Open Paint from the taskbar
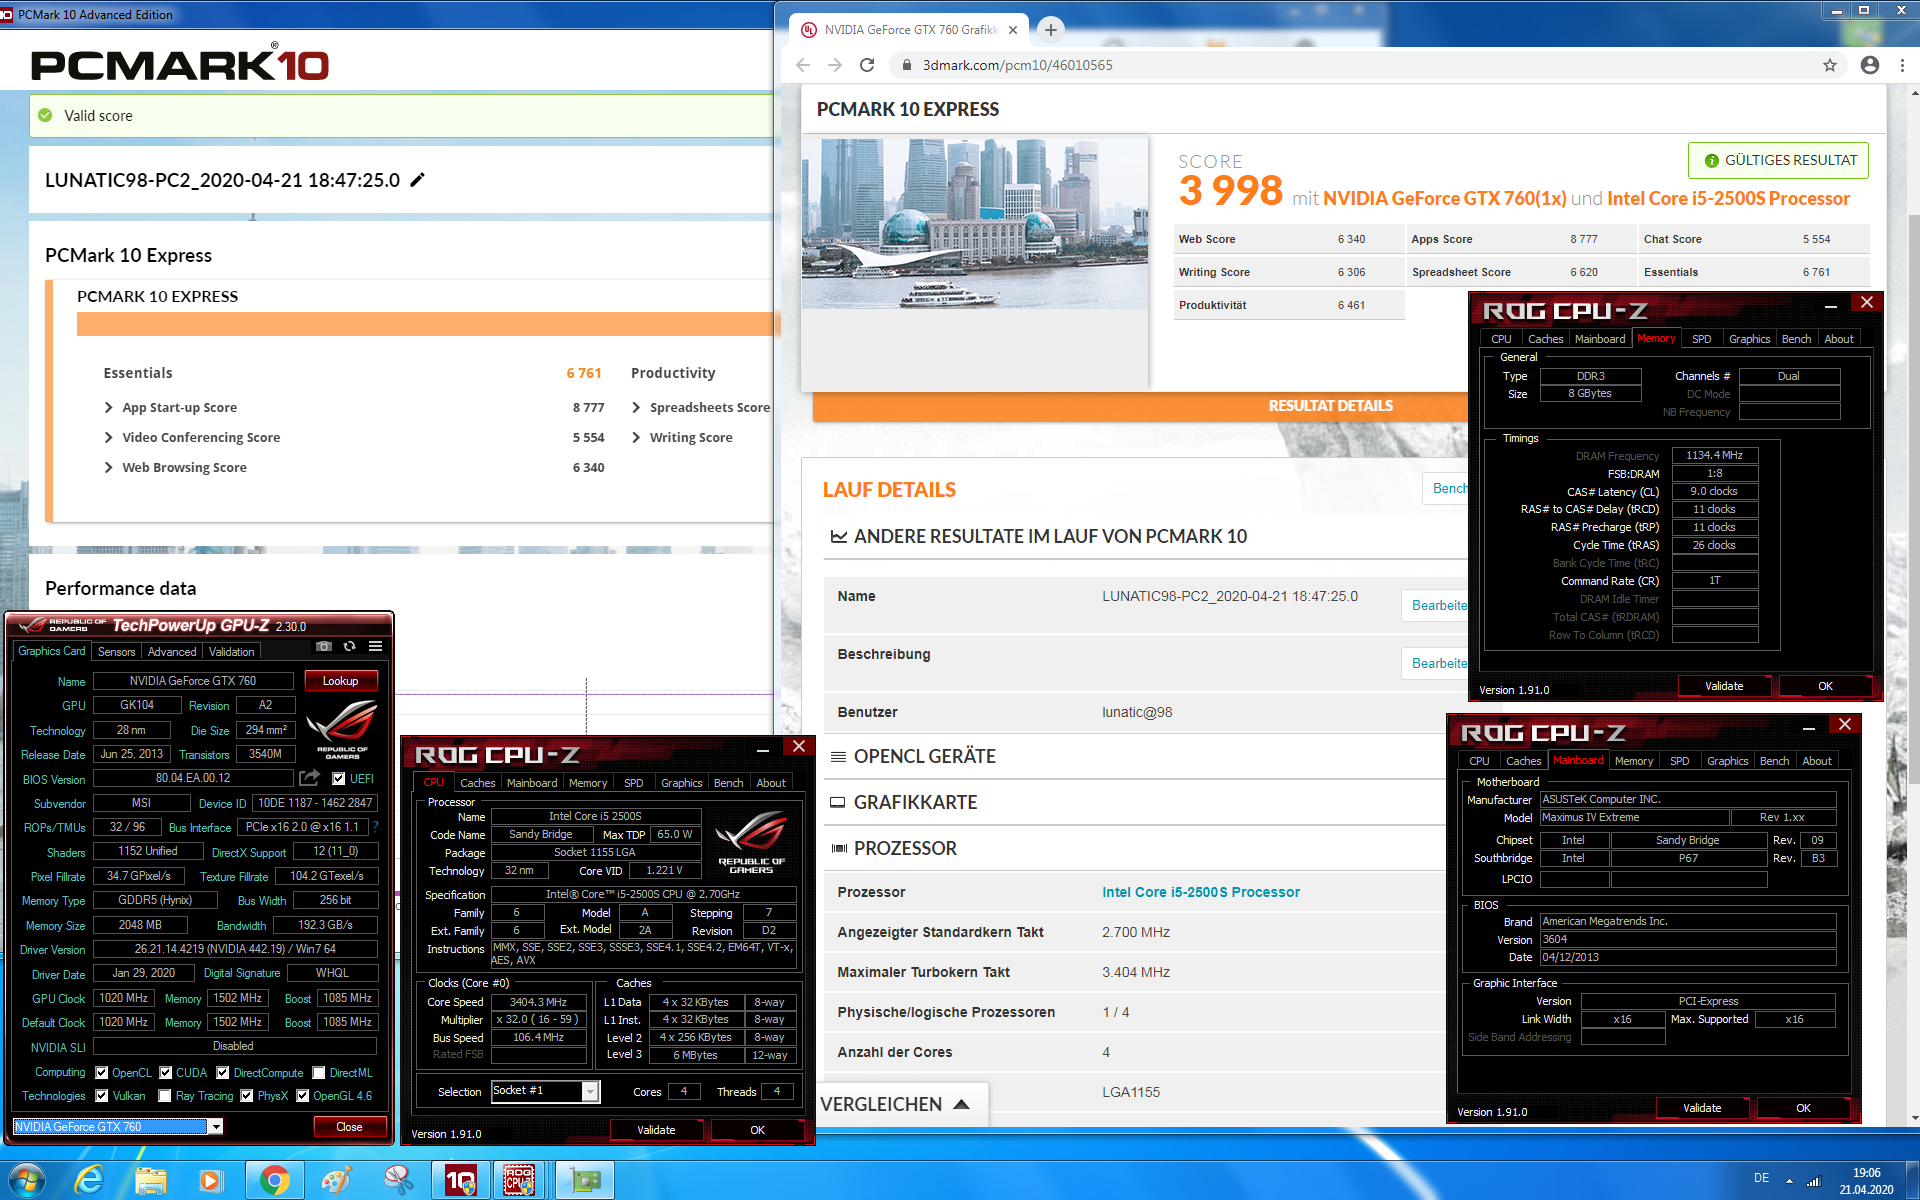Image resolution: width=1920 pixels, height=1200 pixels. coord(336,1181)
